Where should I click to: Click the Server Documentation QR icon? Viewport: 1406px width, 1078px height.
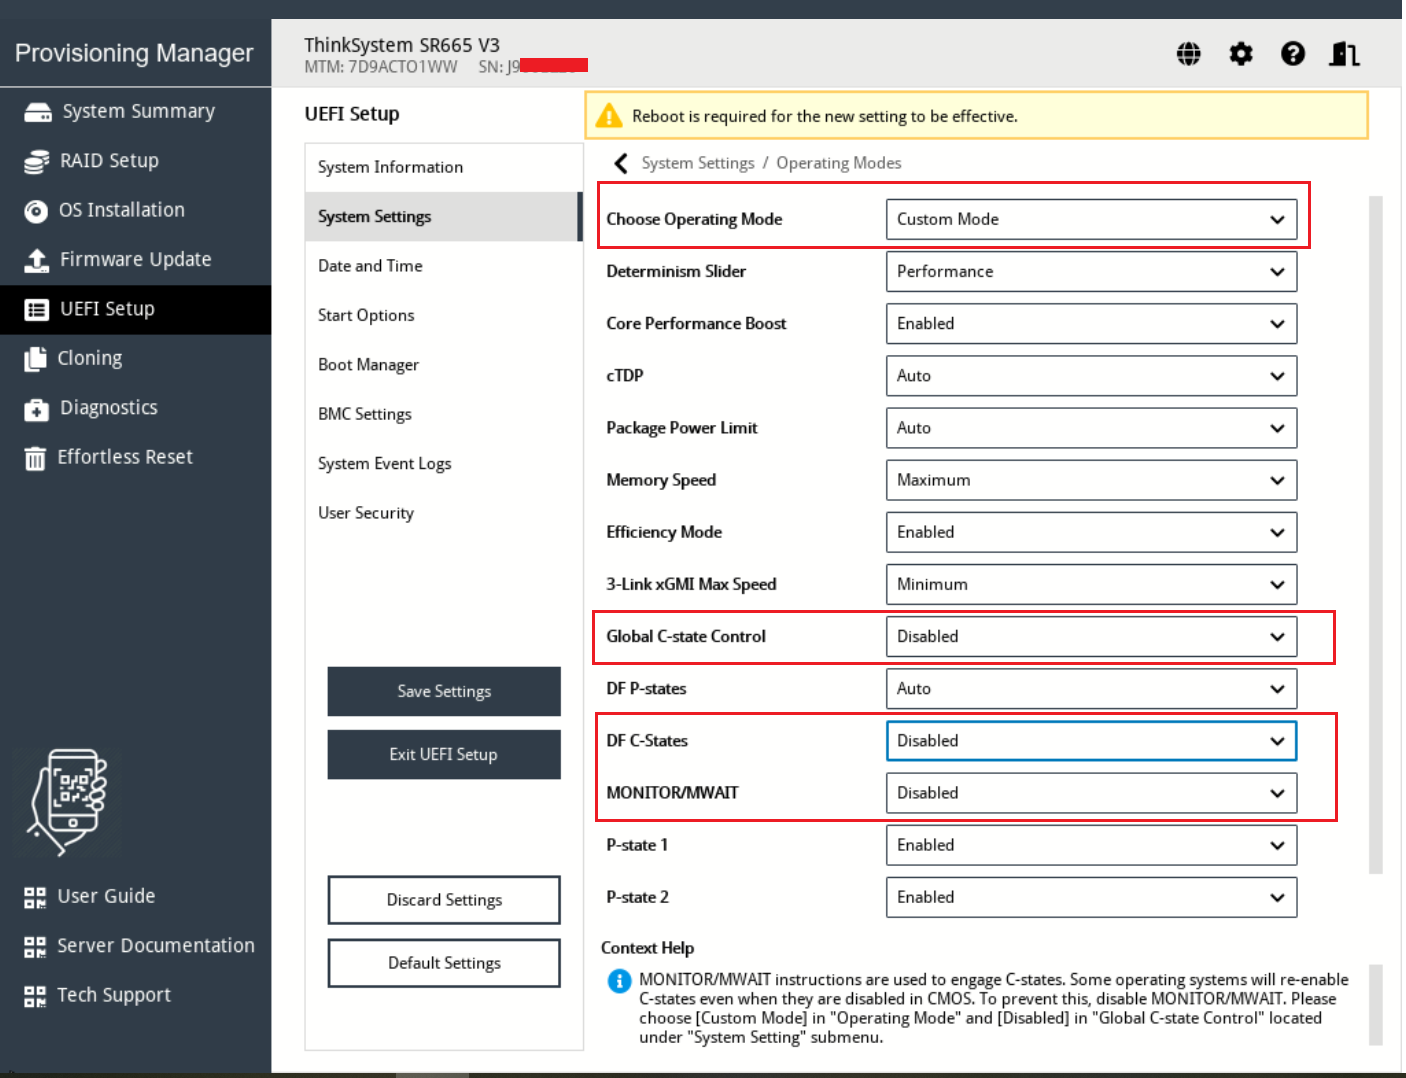coord(35,946)
